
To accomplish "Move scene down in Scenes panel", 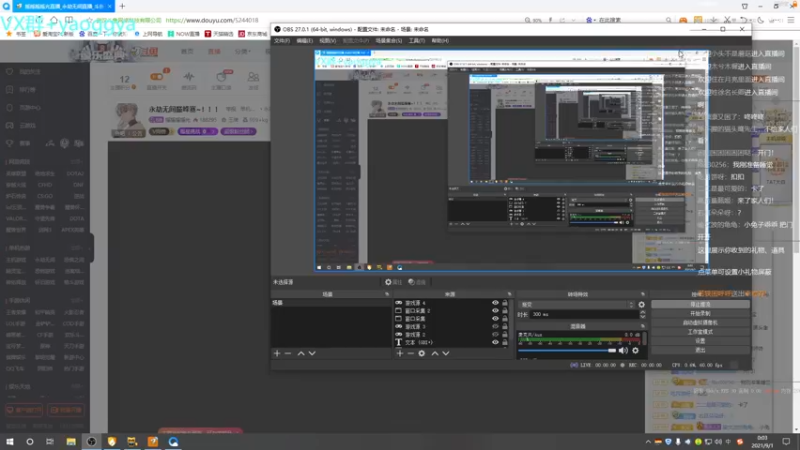I will (312, 353).
